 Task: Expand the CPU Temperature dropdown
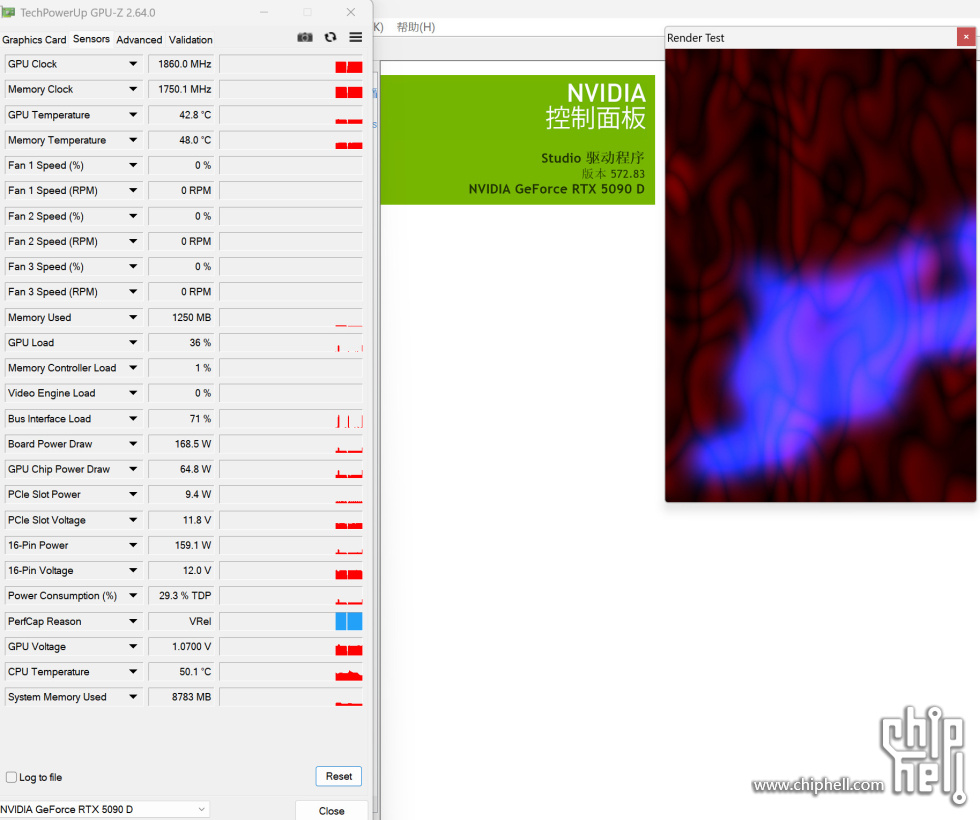(x=133, y=672)
